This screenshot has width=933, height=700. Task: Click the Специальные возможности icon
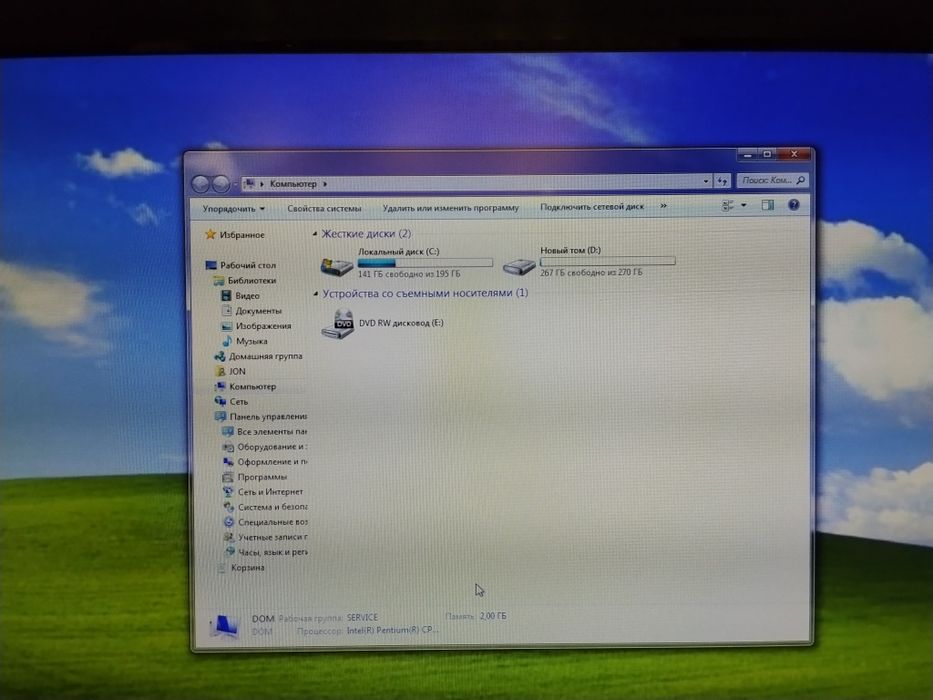click(x=228, y=522)
